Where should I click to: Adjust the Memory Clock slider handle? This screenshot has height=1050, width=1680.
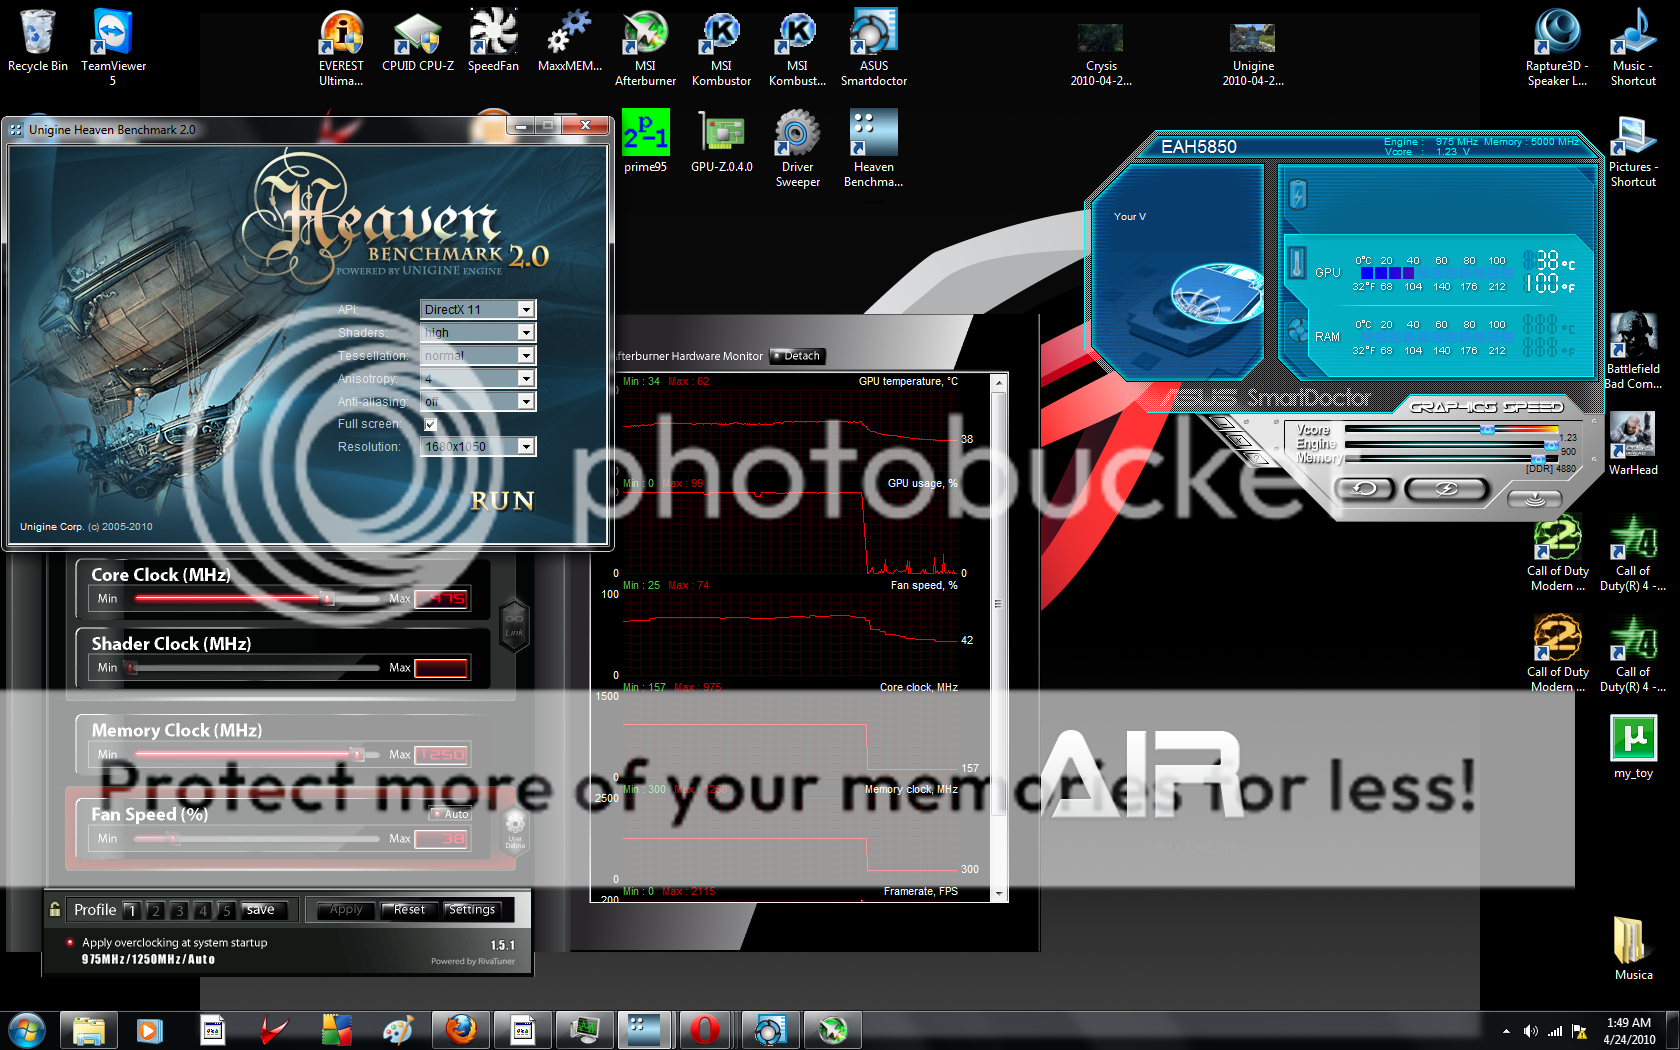pyautogui.click(x=357, y=754)
